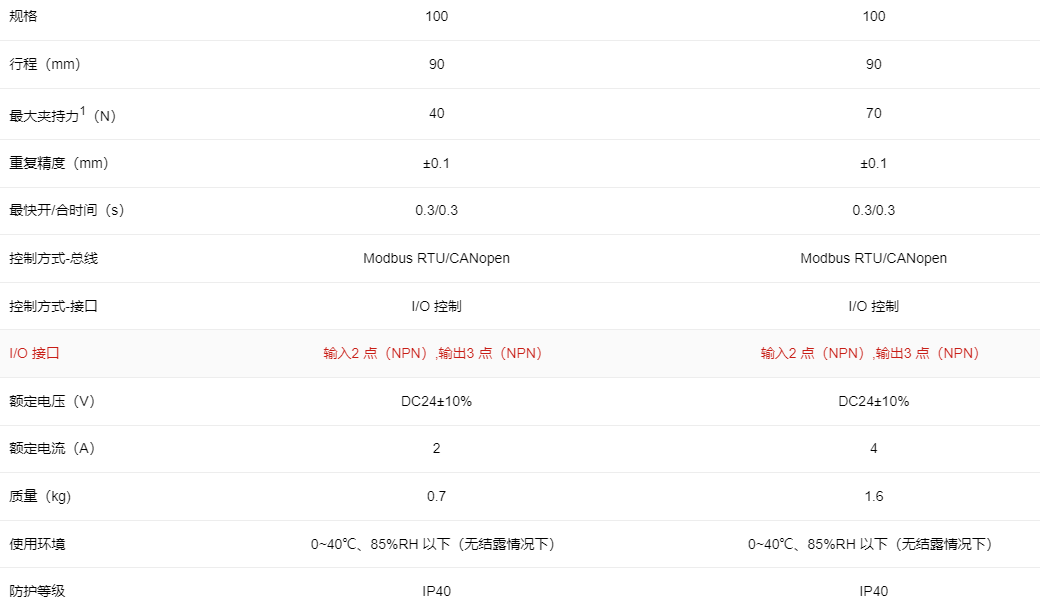
Task: Select the mass value 1.6
Action: pyautogui.click(x=873, y=496)
